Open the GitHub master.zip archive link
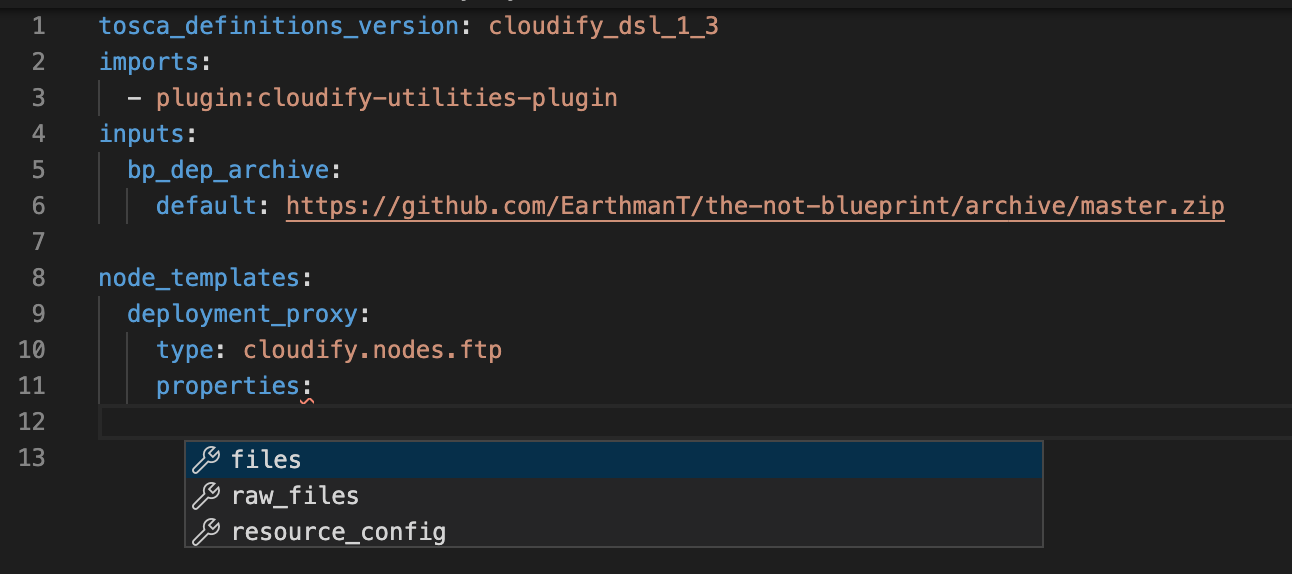 tap(755, 206)
